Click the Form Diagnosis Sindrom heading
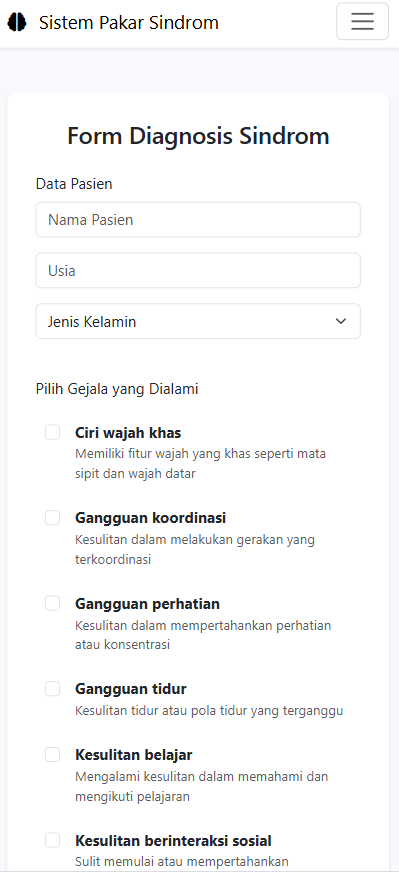This screenshot has width=399, height=872. (x=198, y=137)
